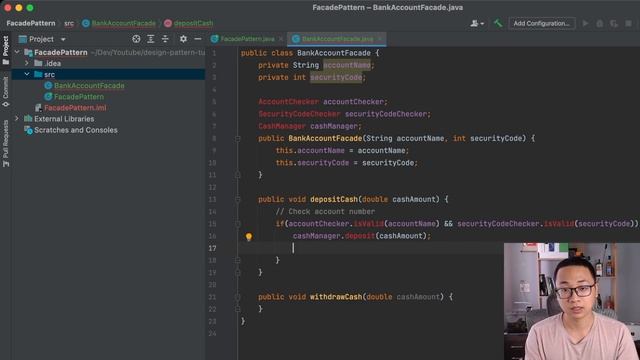Open the Project tool window sidebar tab
This screenshot has width=640, height=360.
5,51
